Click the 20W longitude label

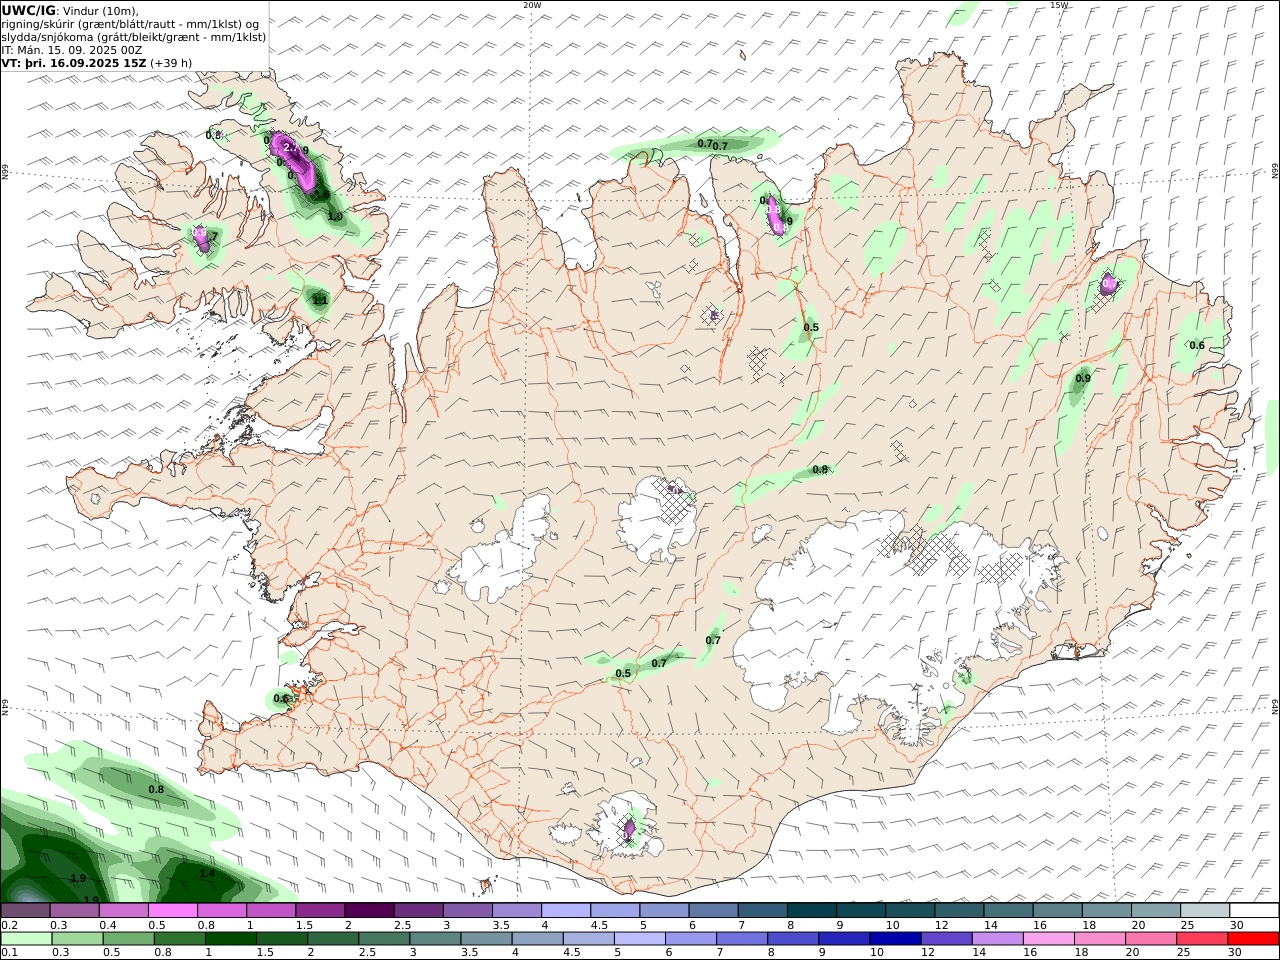click(x=532, y=5)
